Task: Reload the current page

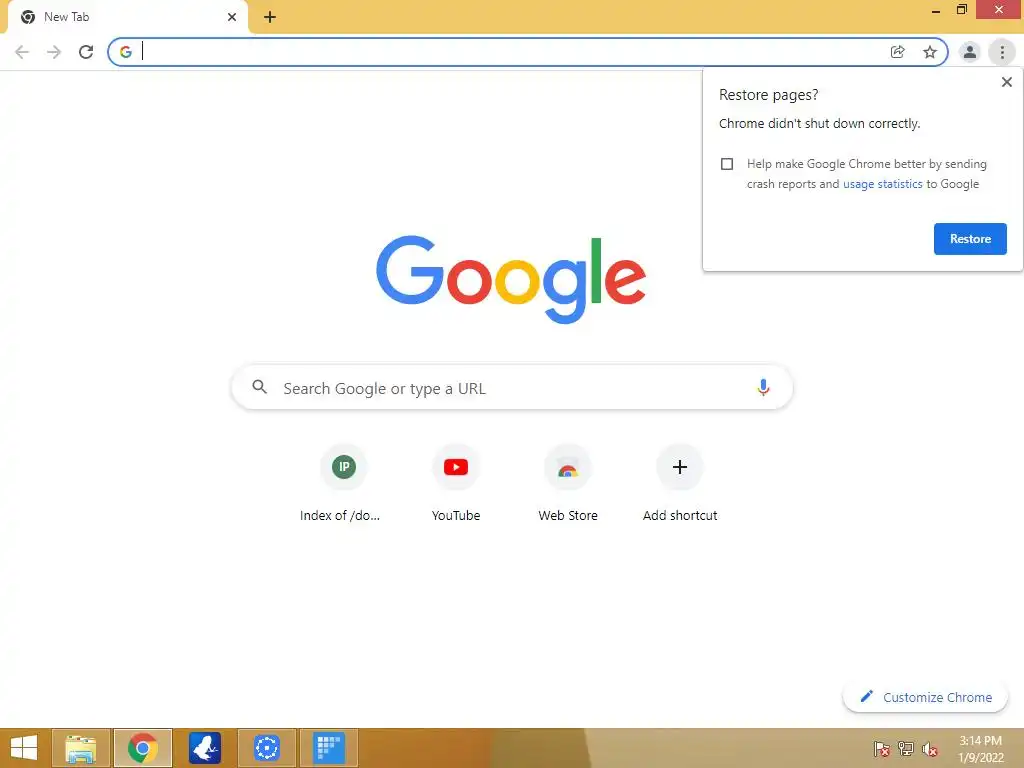Action: [x=86, y=52]
